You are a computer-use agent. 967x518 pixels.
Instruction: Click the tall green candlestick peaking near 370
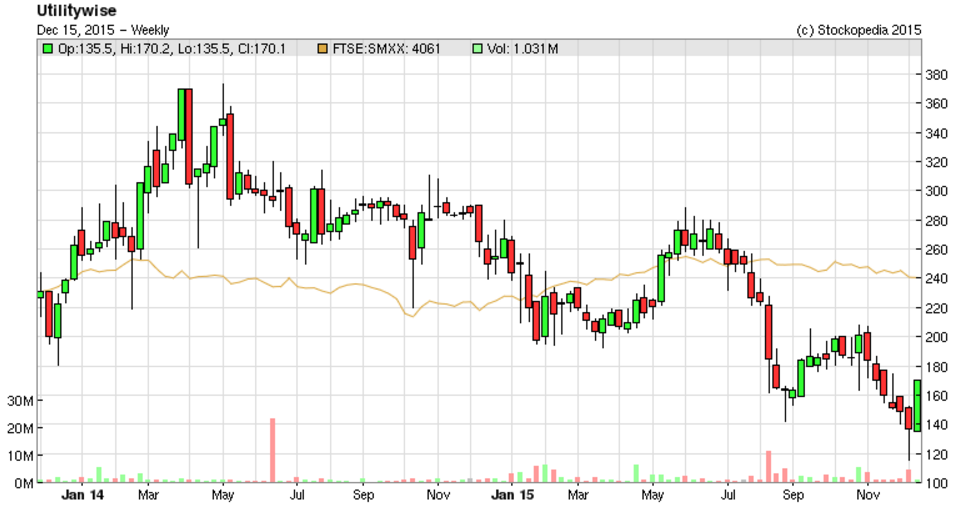[181, 115]
